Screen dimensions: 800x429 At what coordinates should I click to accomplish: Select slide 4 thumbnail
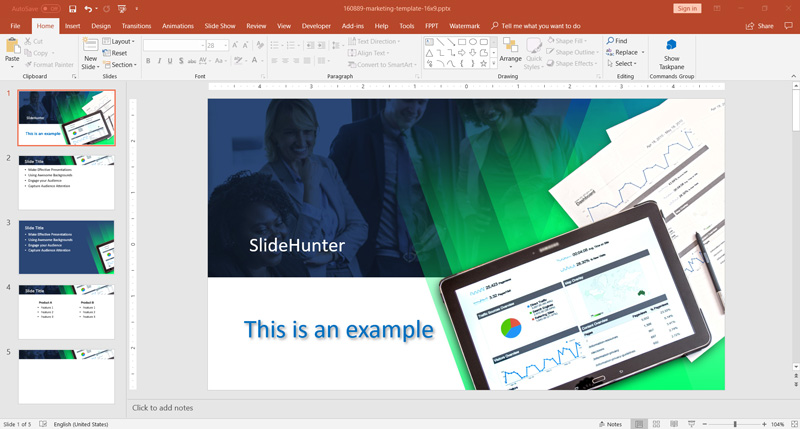pyautogui.click(x=66, y=312)
